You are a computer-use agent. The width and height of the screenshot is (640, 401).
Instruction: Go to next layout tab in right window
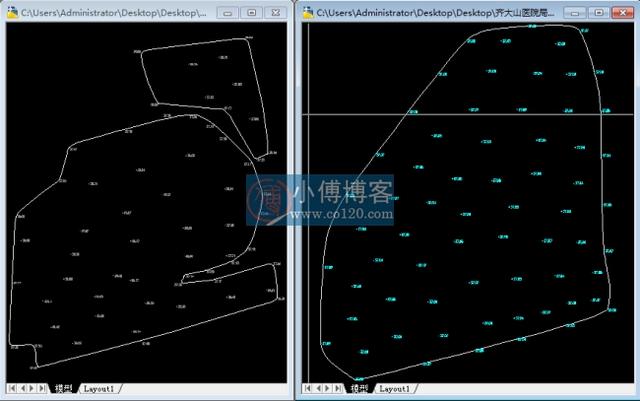point(329,387)
